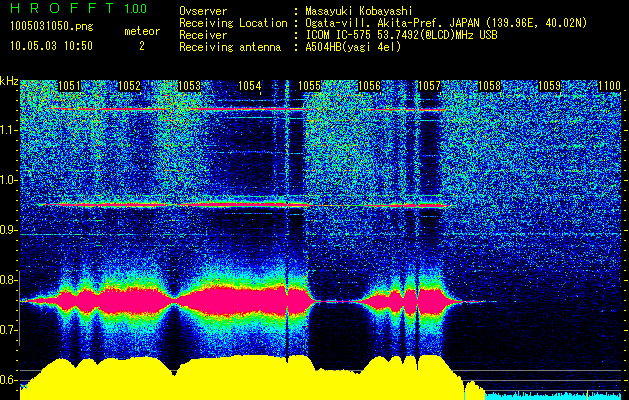Click the ICOM IC-575 receiver value
The width and height of the screenshot is (629, 400).
[401, 35]
